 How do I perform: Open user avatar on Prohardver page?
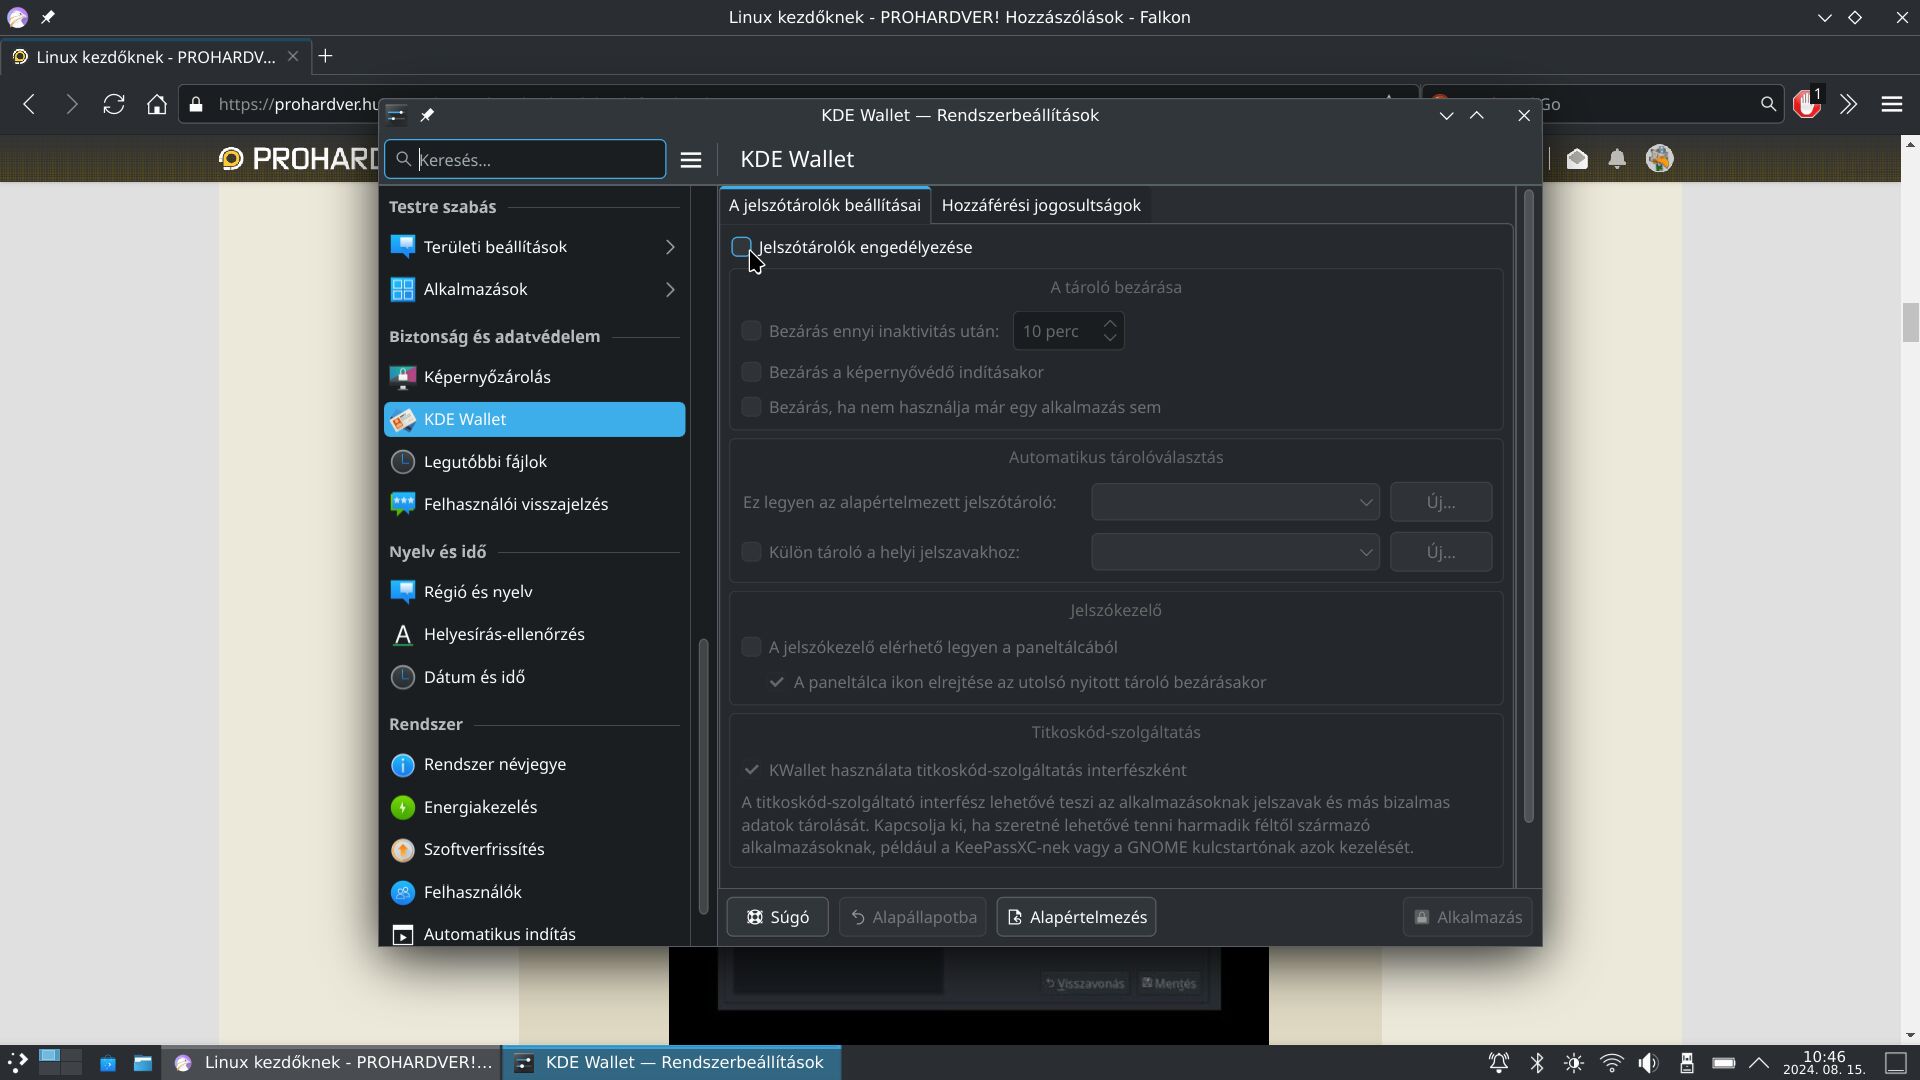(x=1659, y=159)
